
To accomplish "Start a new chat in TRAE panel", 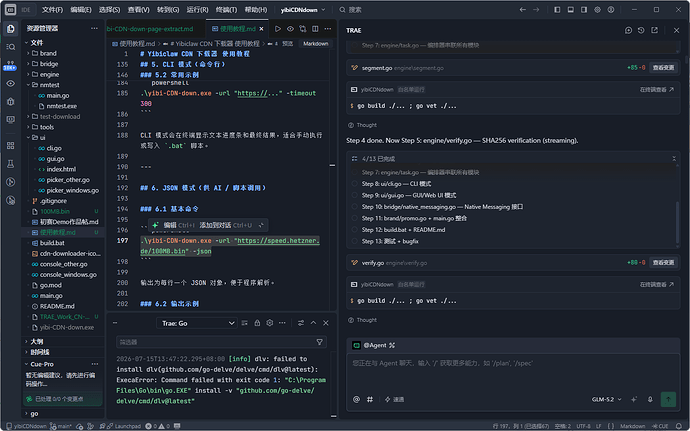I will click(x=628, y=30).
